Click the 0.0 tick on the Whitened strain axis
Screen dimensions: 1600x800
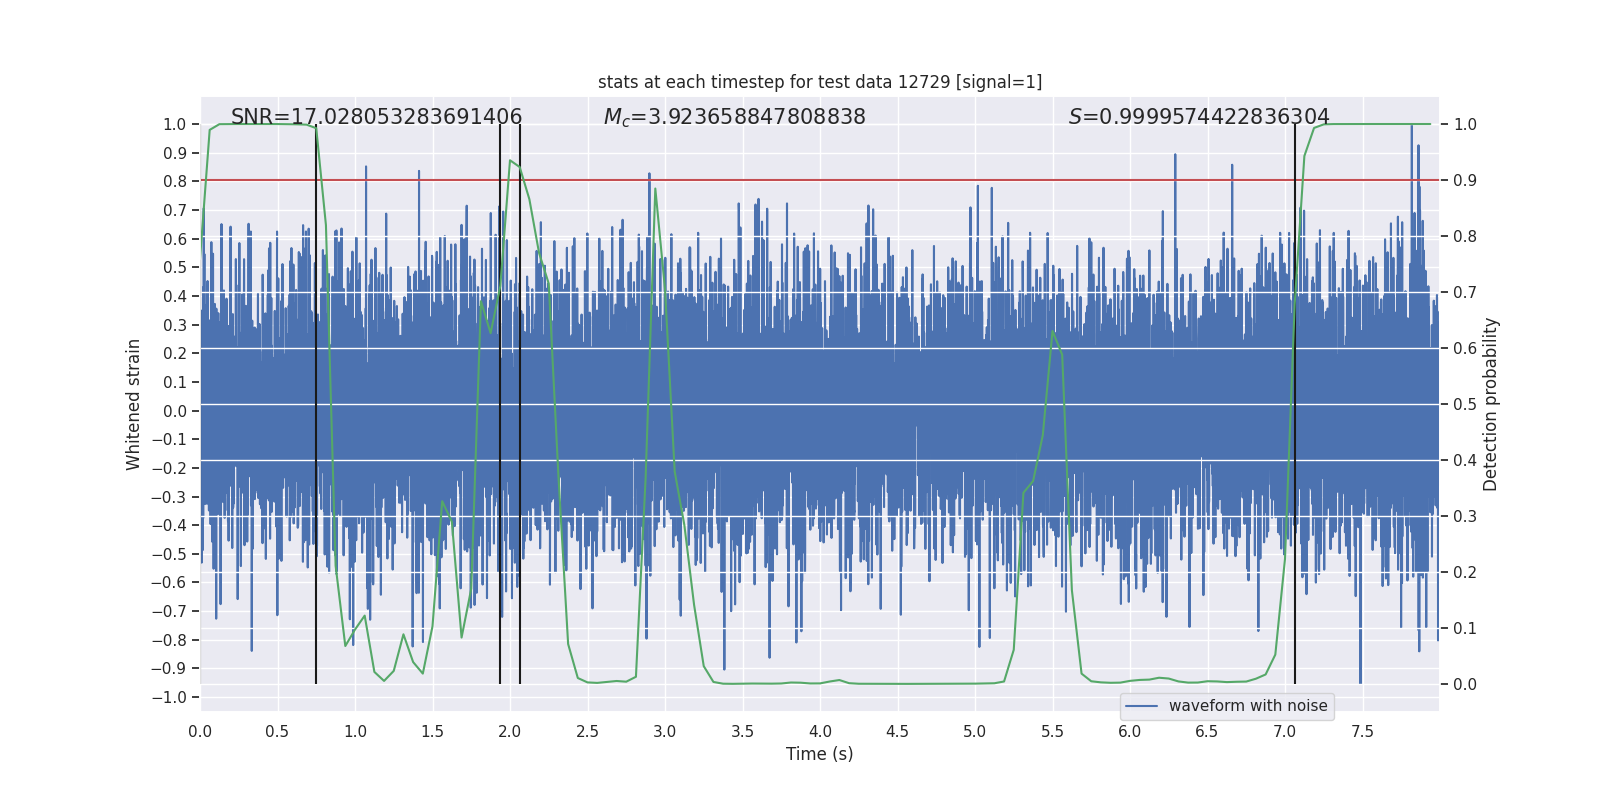pyautogui.click(x=175, y=411)
